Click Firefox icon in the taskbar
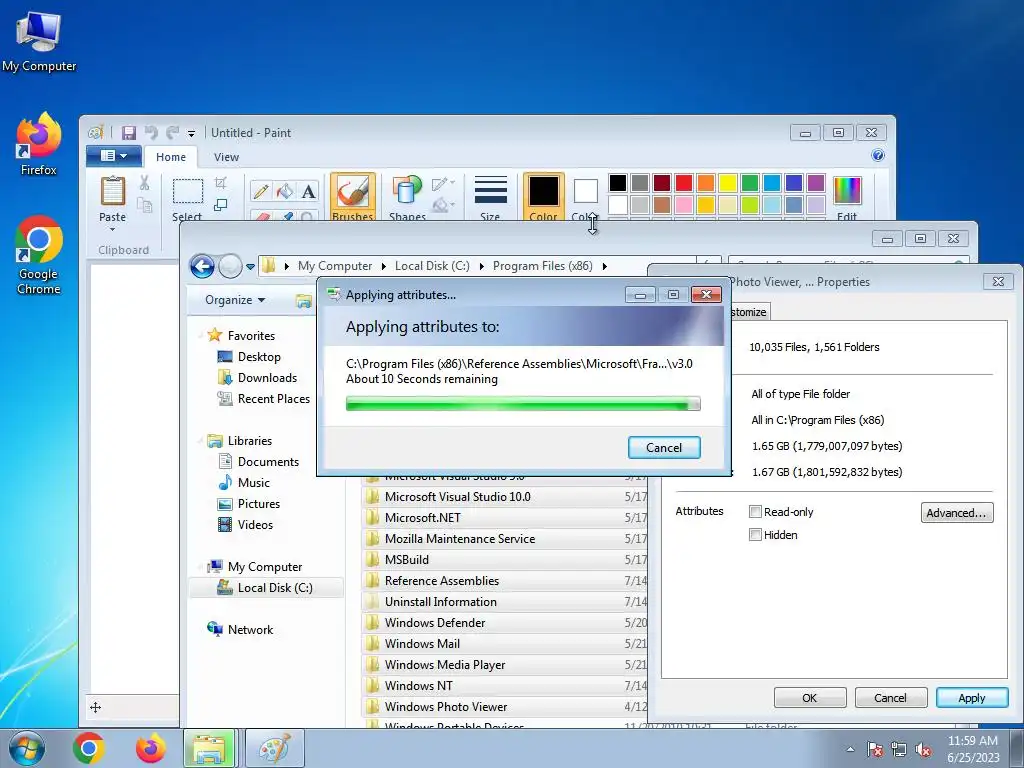The image size is (1024, 768). (x=151, y=748)
